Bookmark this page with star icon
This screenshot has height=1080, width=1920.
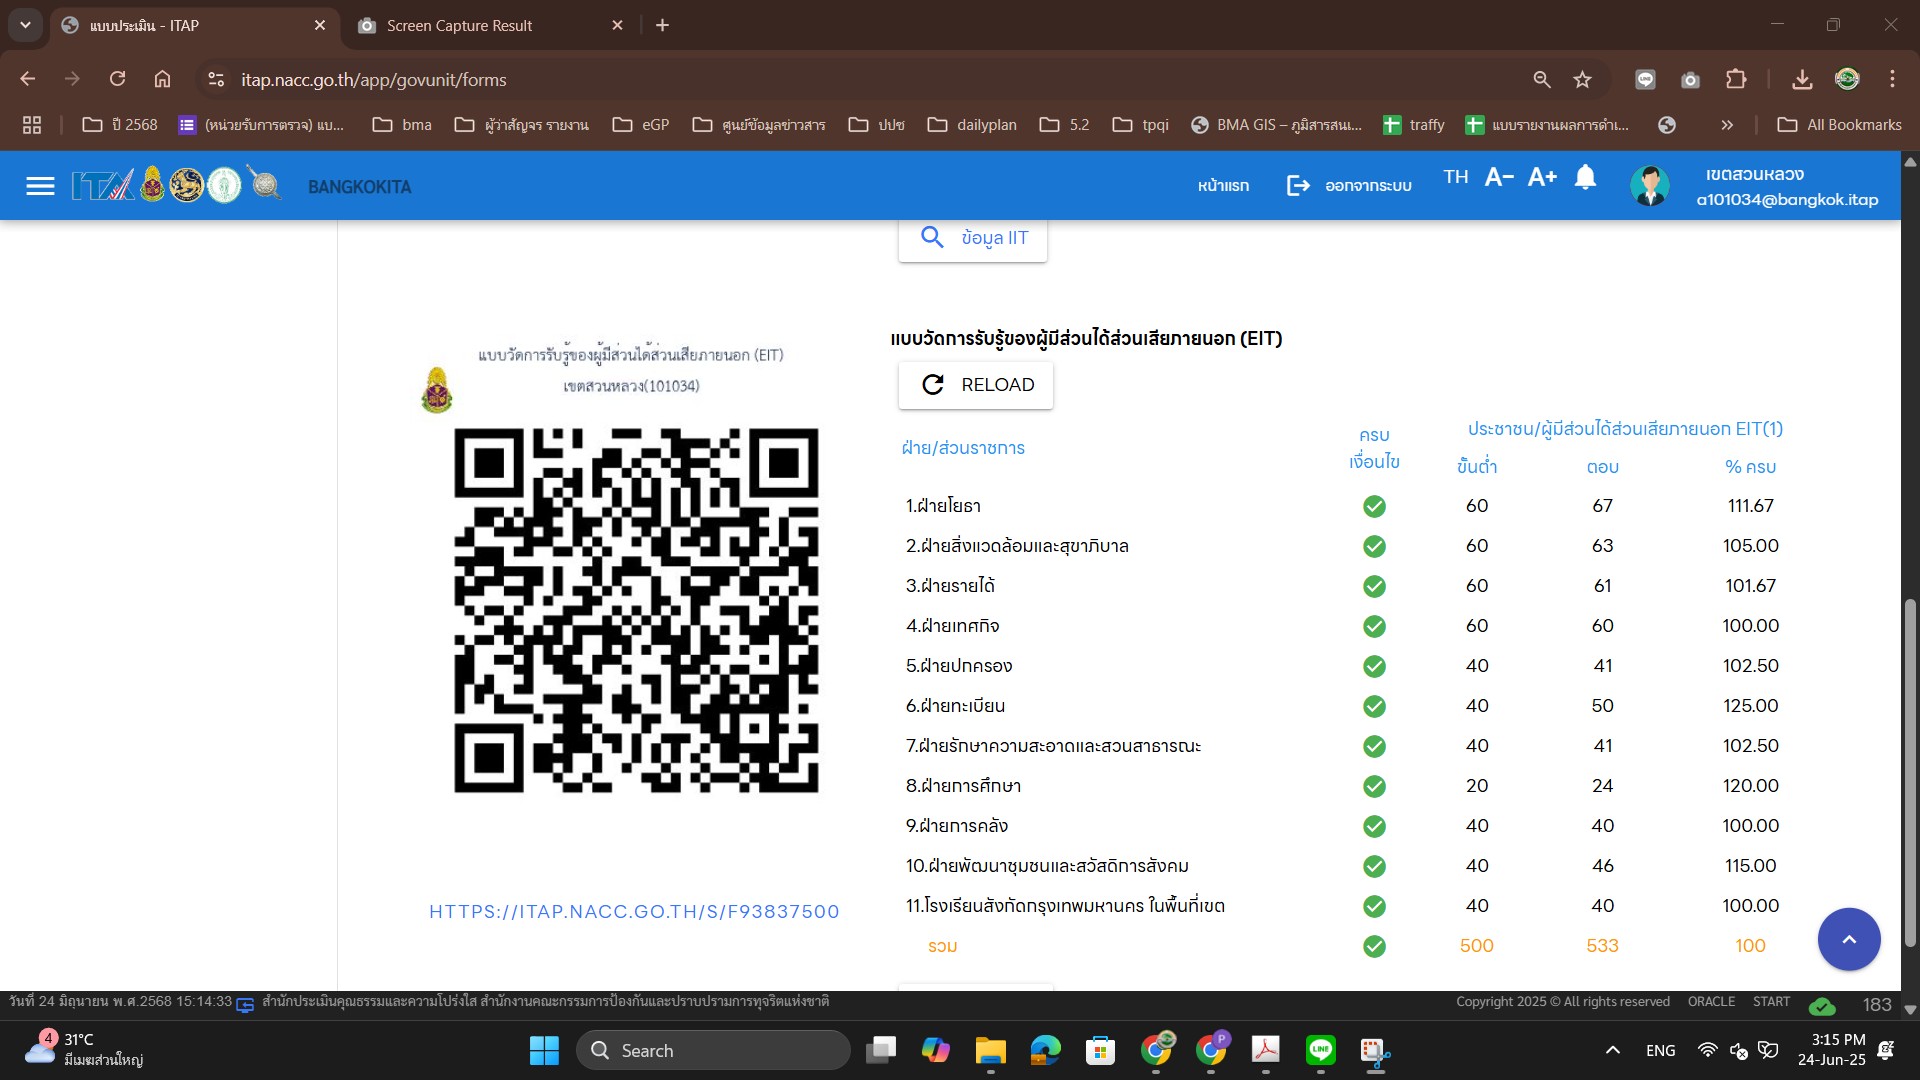click(1582, 79)
